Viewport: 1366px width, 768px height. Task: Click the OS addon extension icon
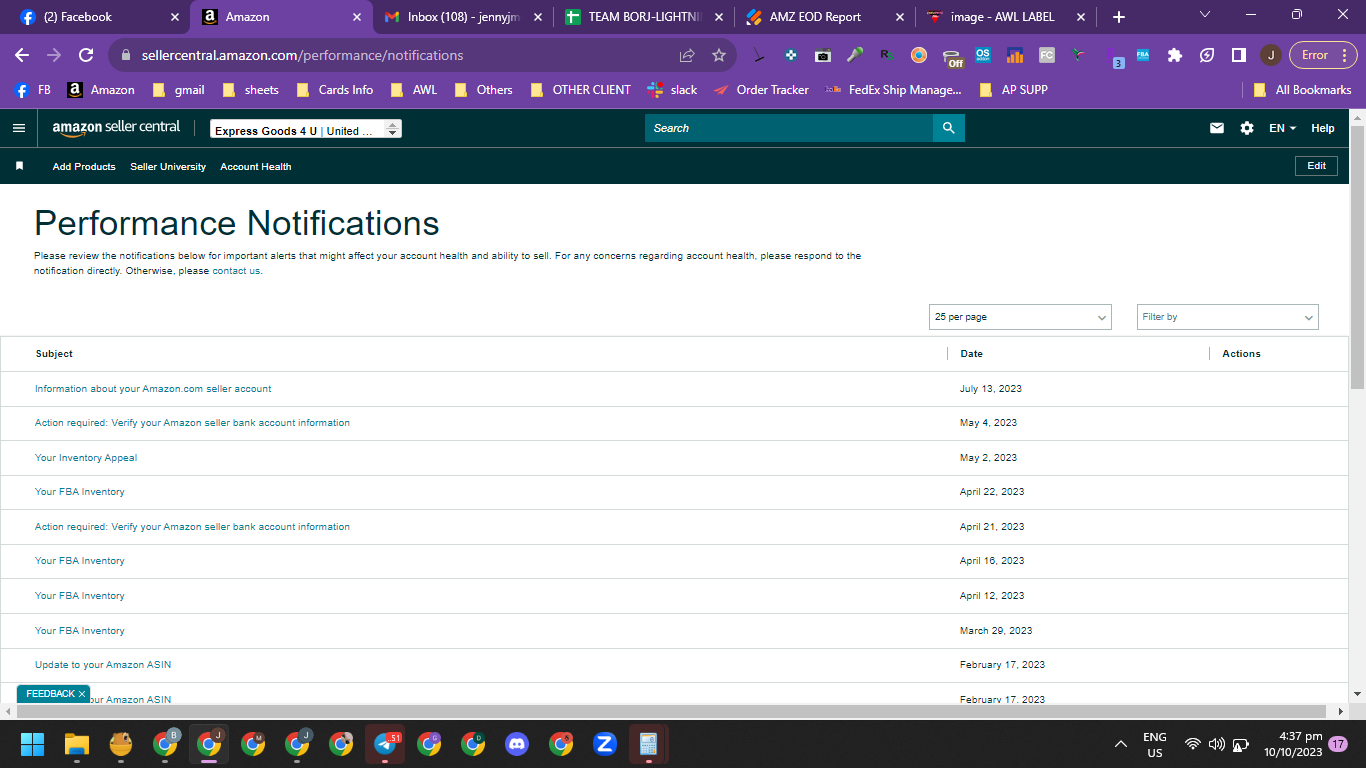(983, 55)
